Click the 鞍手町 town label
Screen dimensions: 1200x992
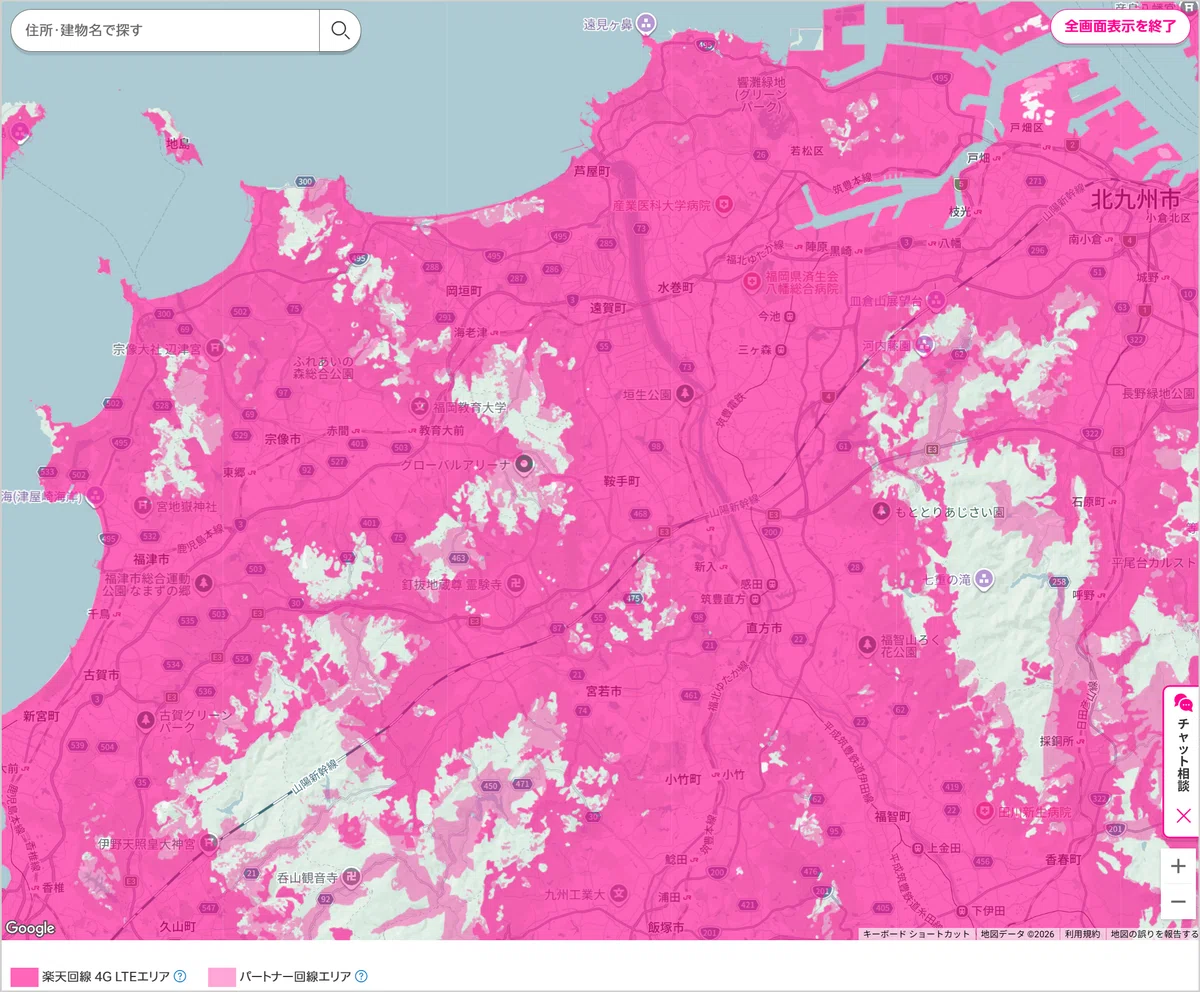point(621,480)
